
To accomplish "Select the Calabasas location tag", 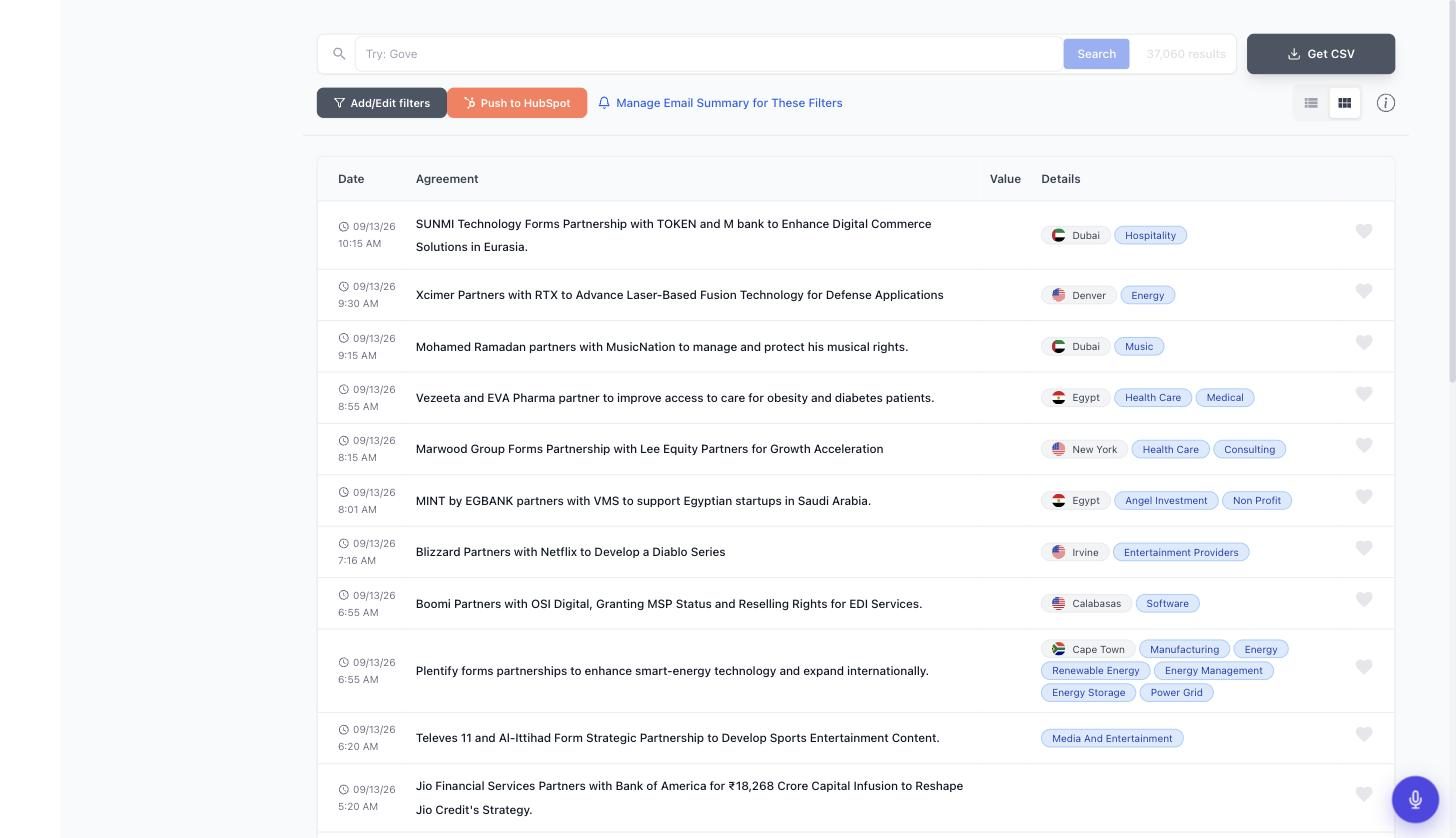I will [x=1087, y=604].
